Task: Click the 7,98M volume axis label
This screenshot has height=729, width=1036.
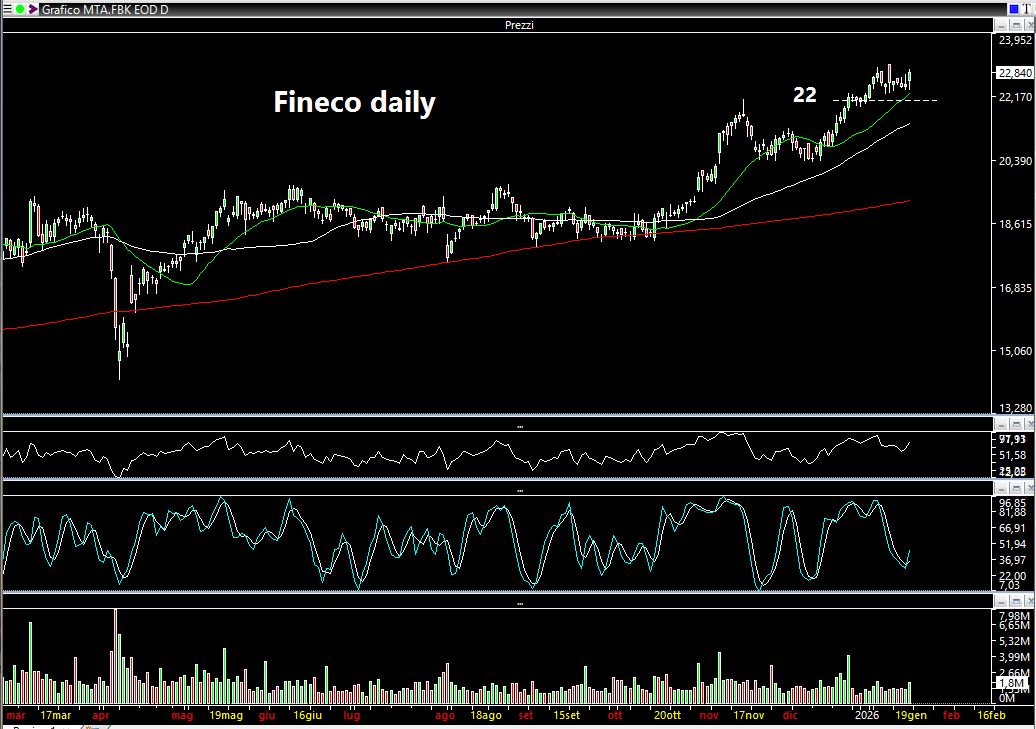Action: [1014, 616]
